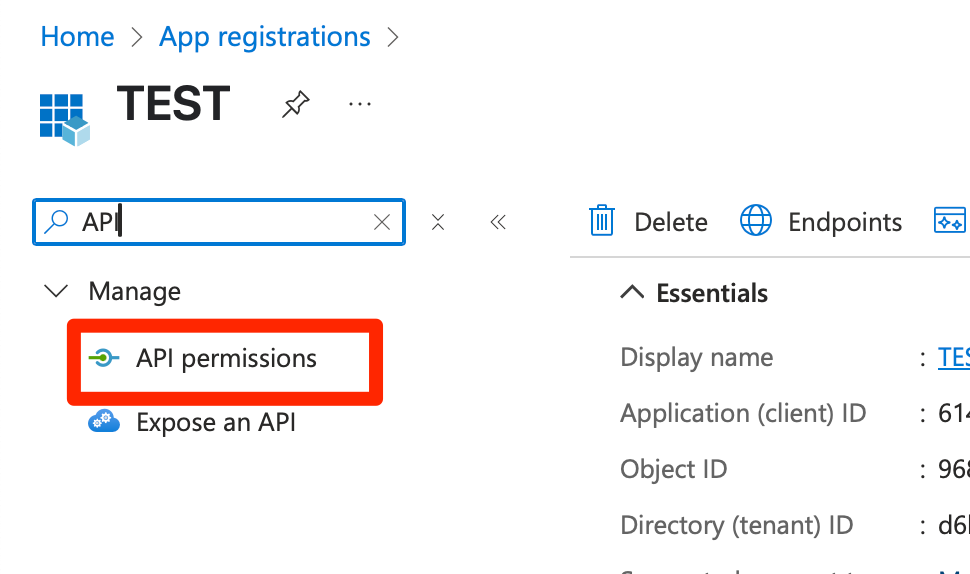Image resolution: width=970 pixels, height=574 pixels.
Task: Collapse the Essentials section
Action: 632,292
